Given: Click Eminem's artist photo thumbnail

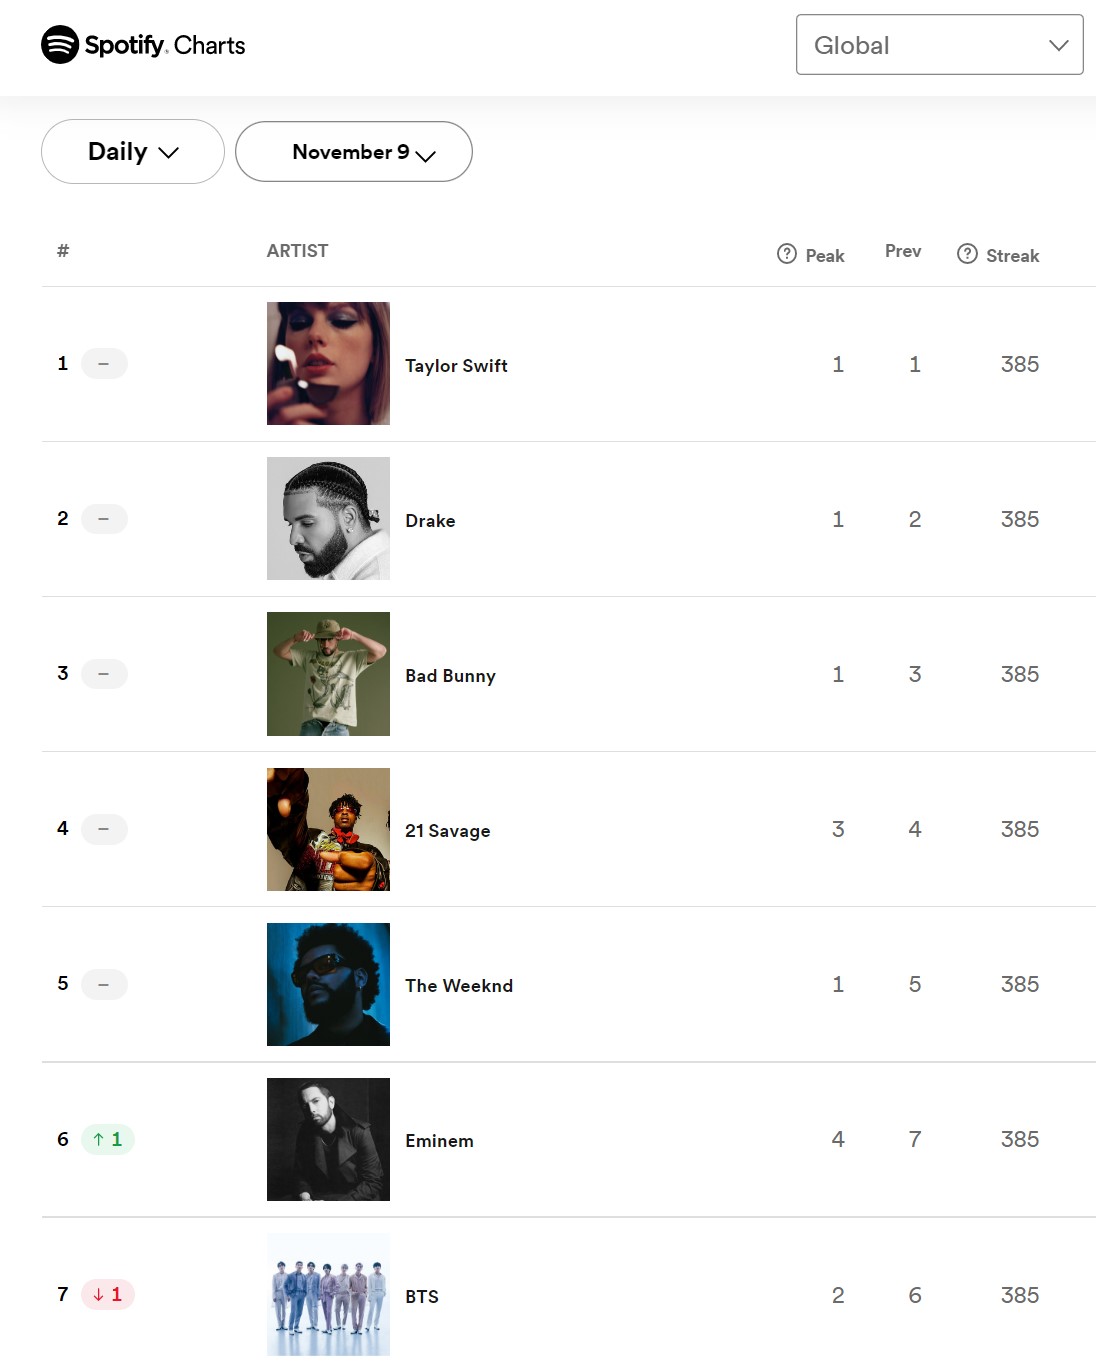Looking at the screenshot, I should tap(328, 1139).
